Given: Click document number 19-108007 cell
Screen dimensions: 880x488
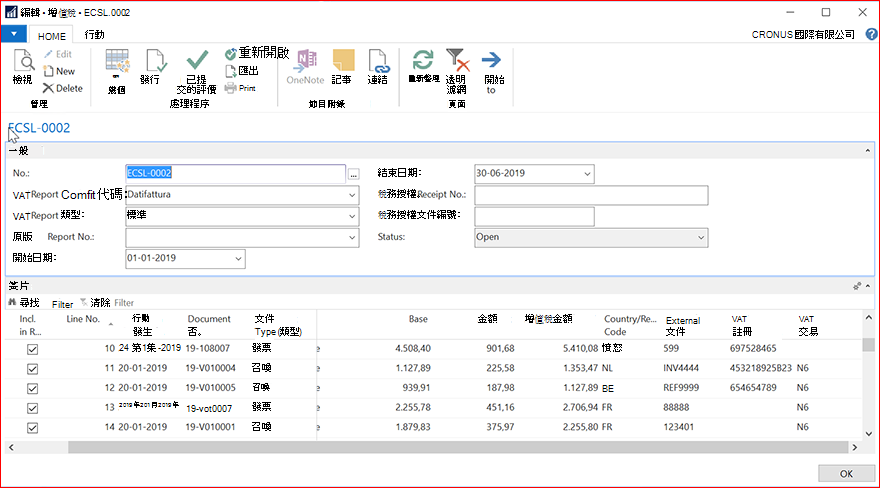Looking at the screenshot, I should pyautogui.click(x=208, y=348).
